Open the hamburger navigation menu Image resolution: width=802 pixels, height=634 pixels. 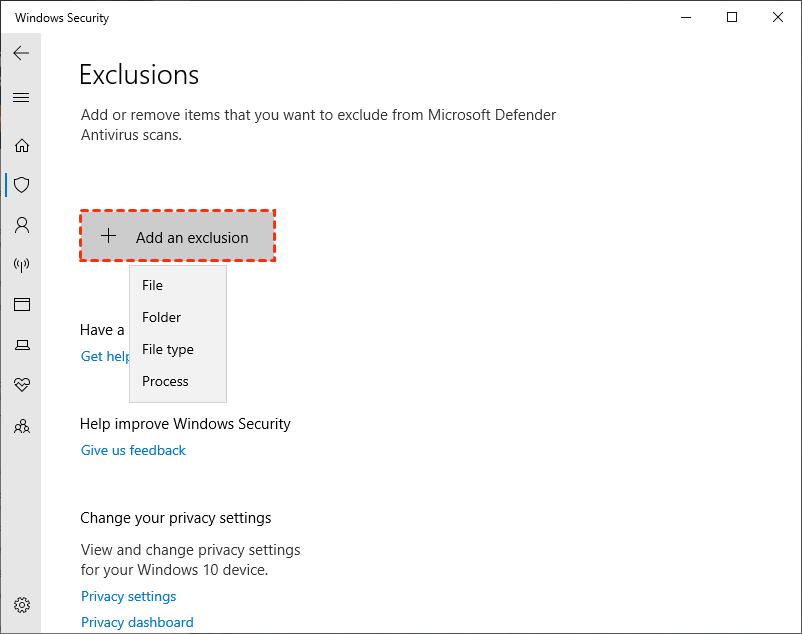[x=21, y=97]
